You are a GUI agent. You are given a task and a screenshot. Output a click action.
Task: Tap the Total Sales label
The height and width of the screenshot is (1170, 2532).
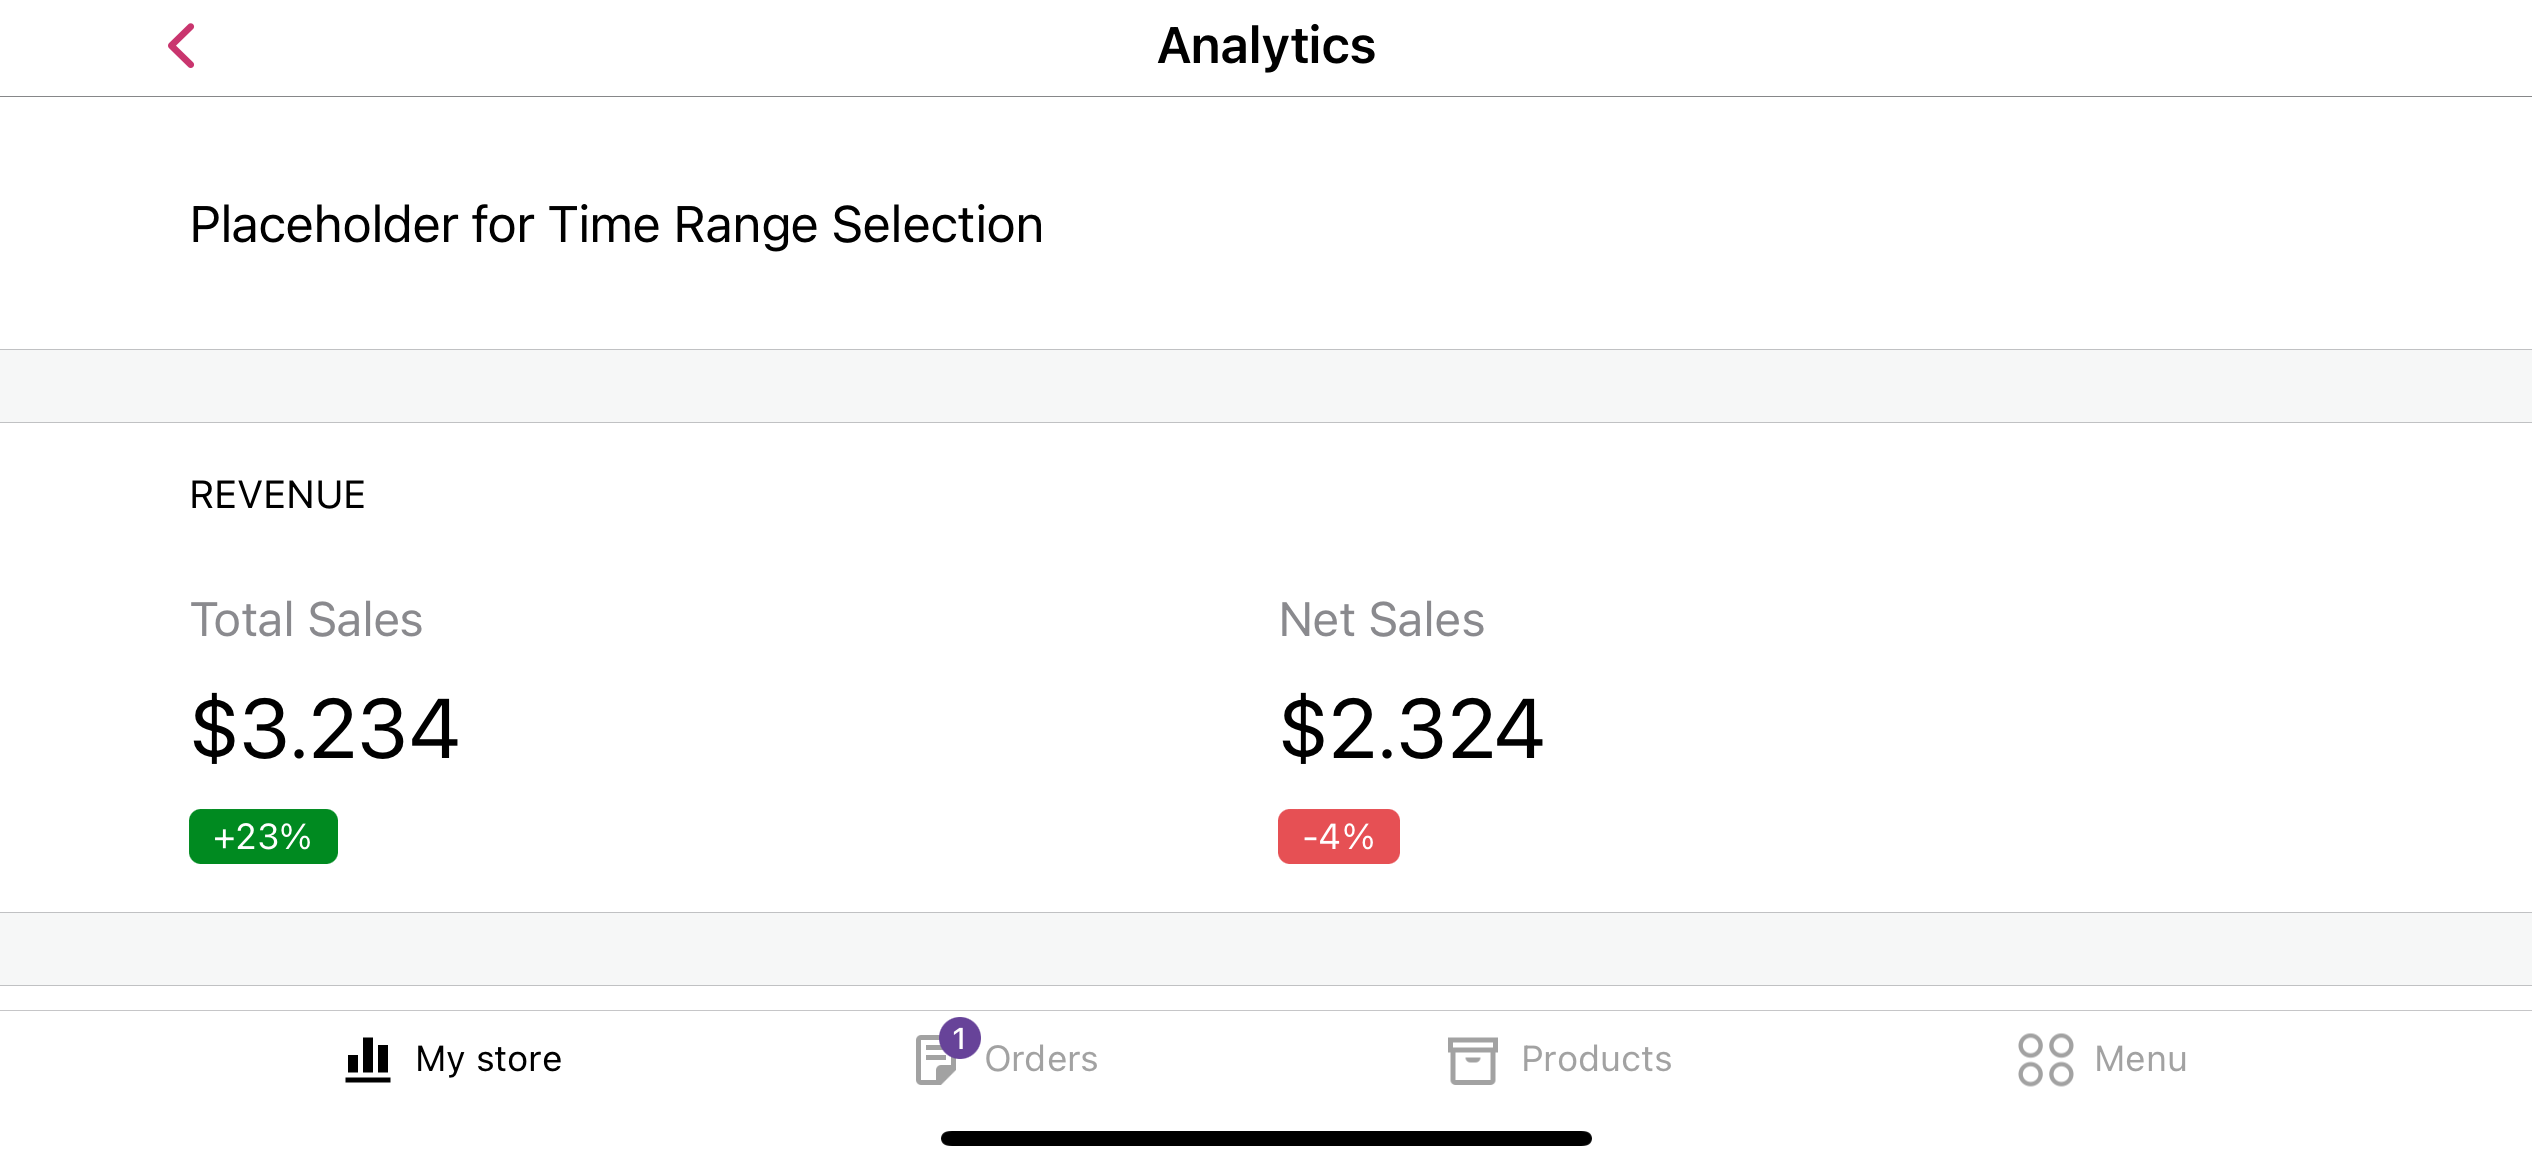[x=306, y=620]
